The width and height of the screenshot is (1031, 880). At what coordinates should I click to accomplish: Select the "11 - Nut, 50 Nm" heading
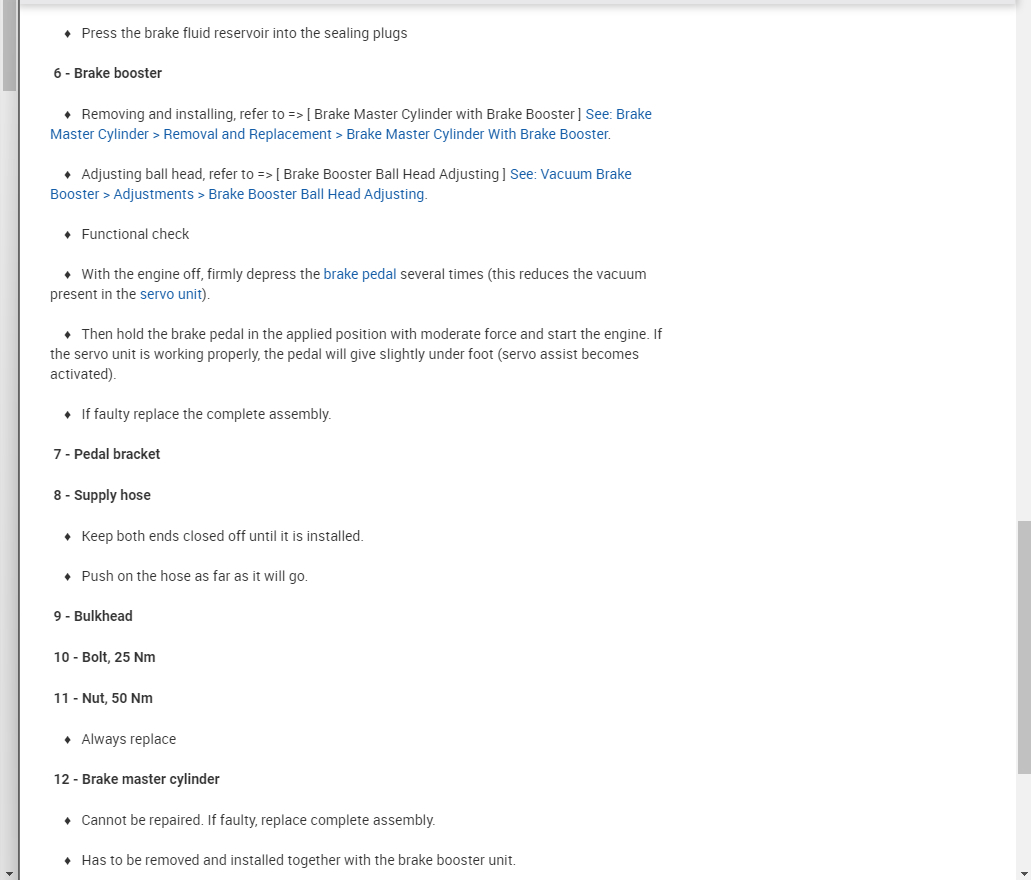103,698
